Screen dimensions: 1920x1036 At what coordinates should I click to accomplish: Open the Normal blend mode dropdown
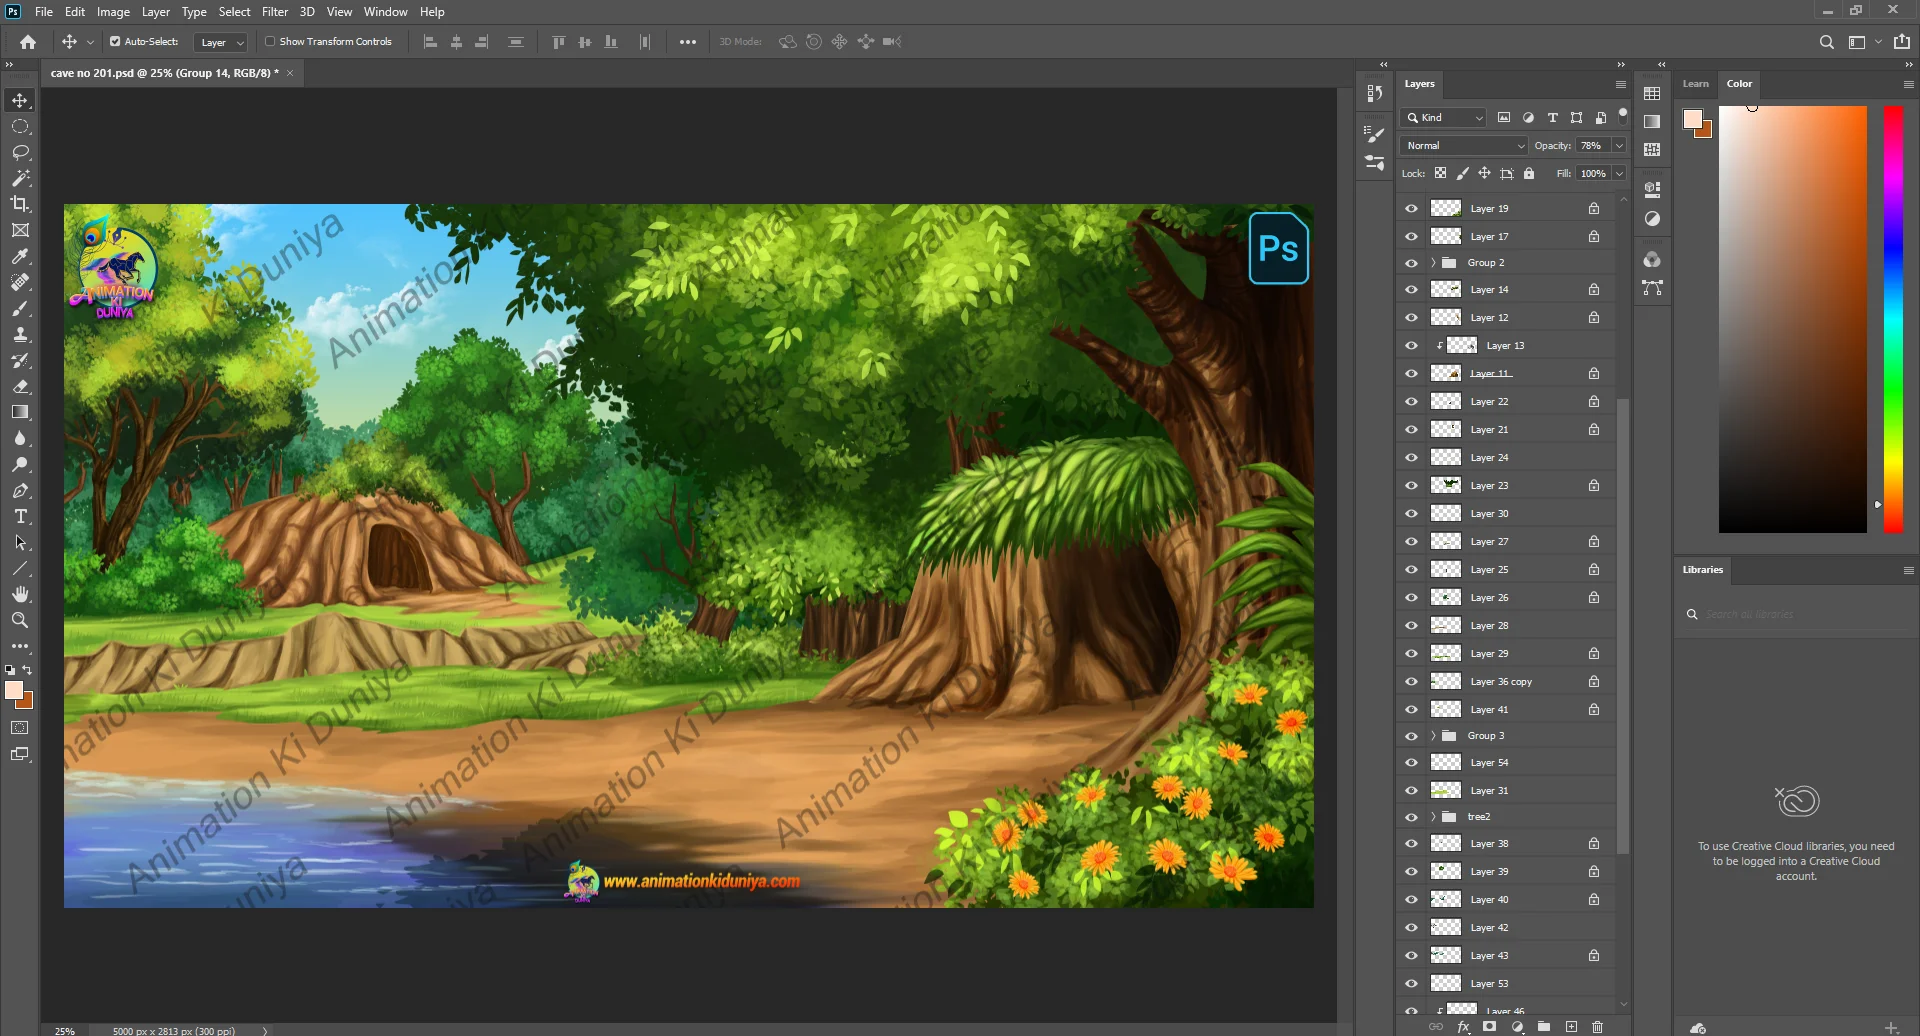pyautogui.click(x=1464, y=146)
